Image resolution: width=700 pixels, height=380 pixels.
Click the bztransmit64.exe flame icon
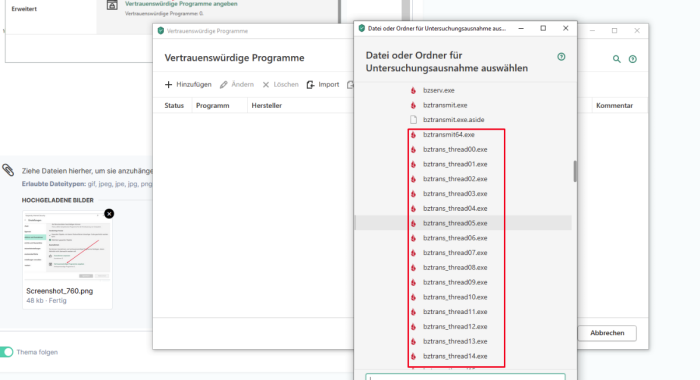(413, 134)
